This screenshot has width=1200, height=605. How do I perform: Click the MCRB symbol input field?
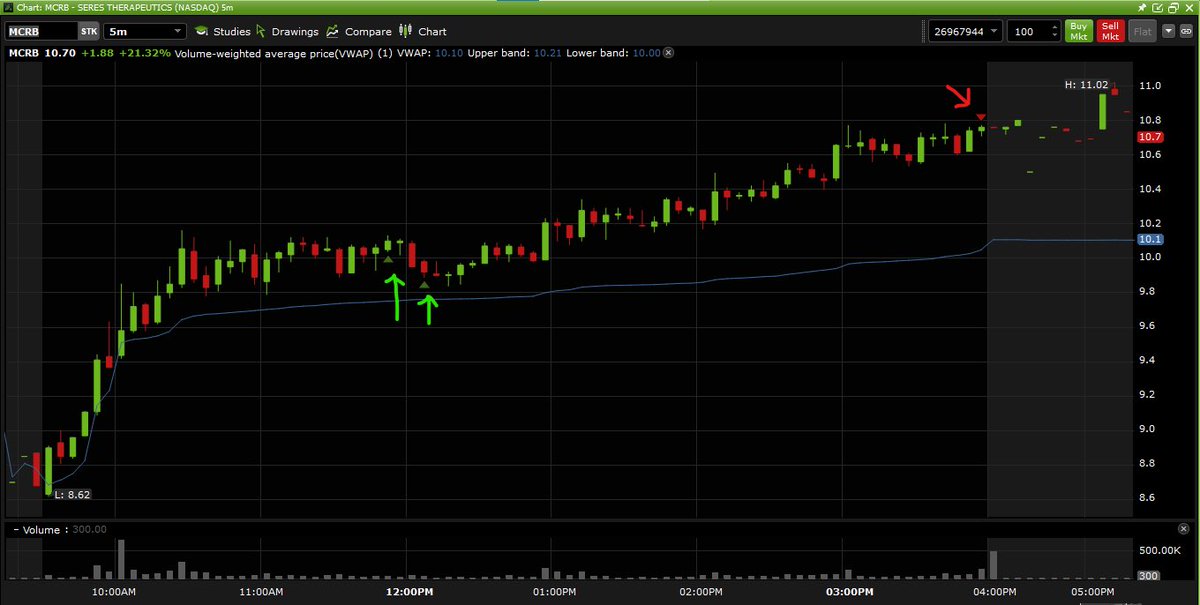click(41, 31)
